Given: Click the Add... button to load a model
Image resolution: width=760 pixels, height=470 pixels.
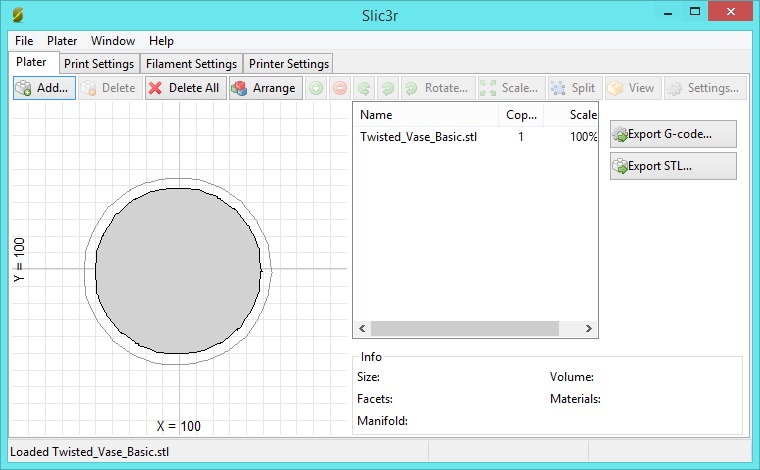Looking at the screenshot, I should (44, 88).
